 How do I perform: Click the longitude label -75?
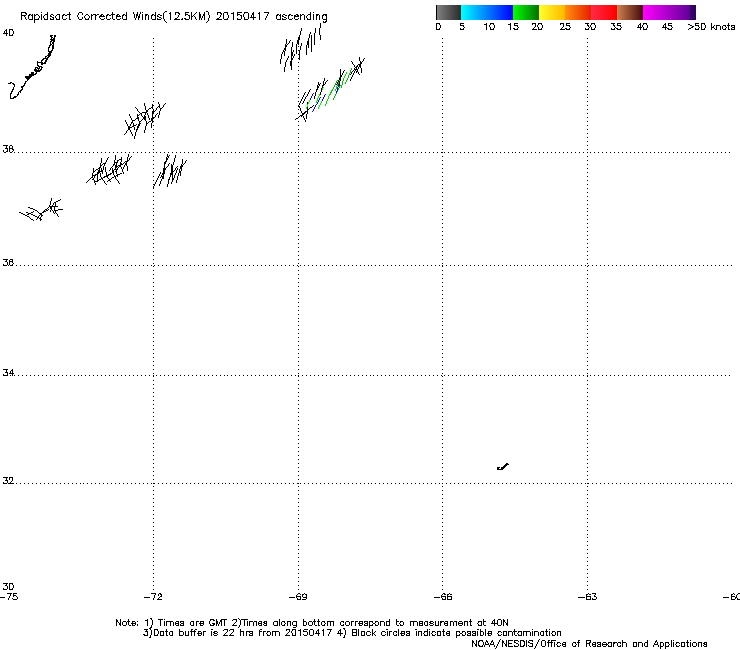(x=9, y=597)
